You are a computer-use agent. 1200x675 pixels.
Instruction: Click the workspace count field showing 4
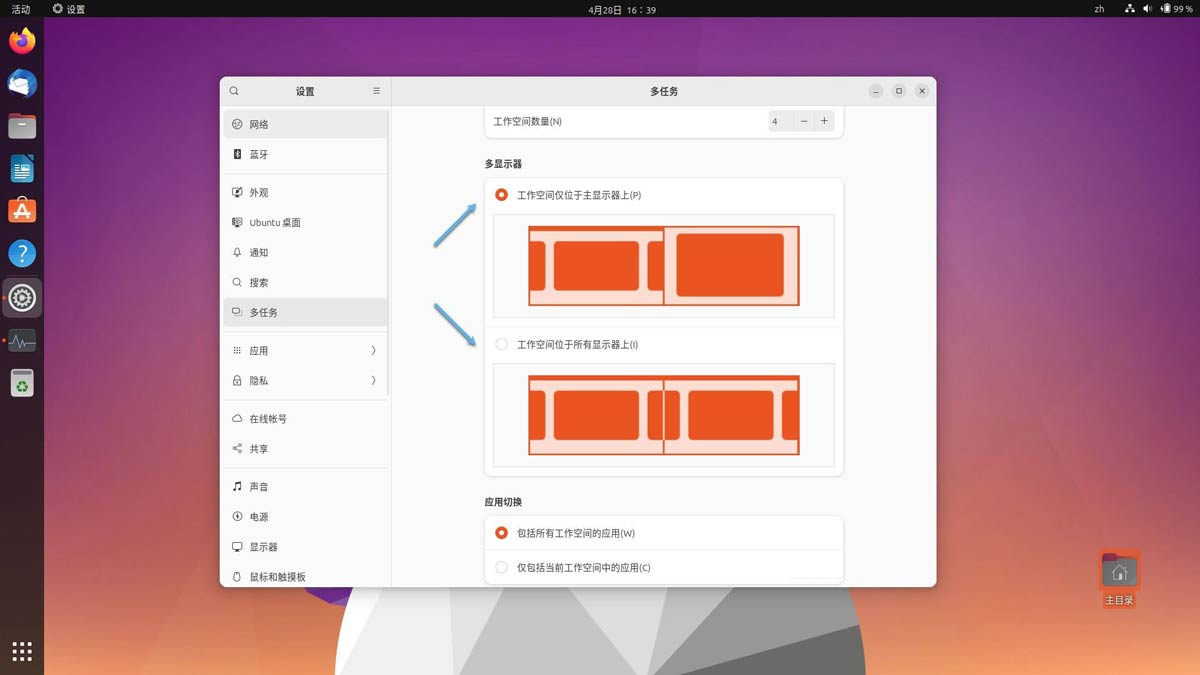coord(780,121)
